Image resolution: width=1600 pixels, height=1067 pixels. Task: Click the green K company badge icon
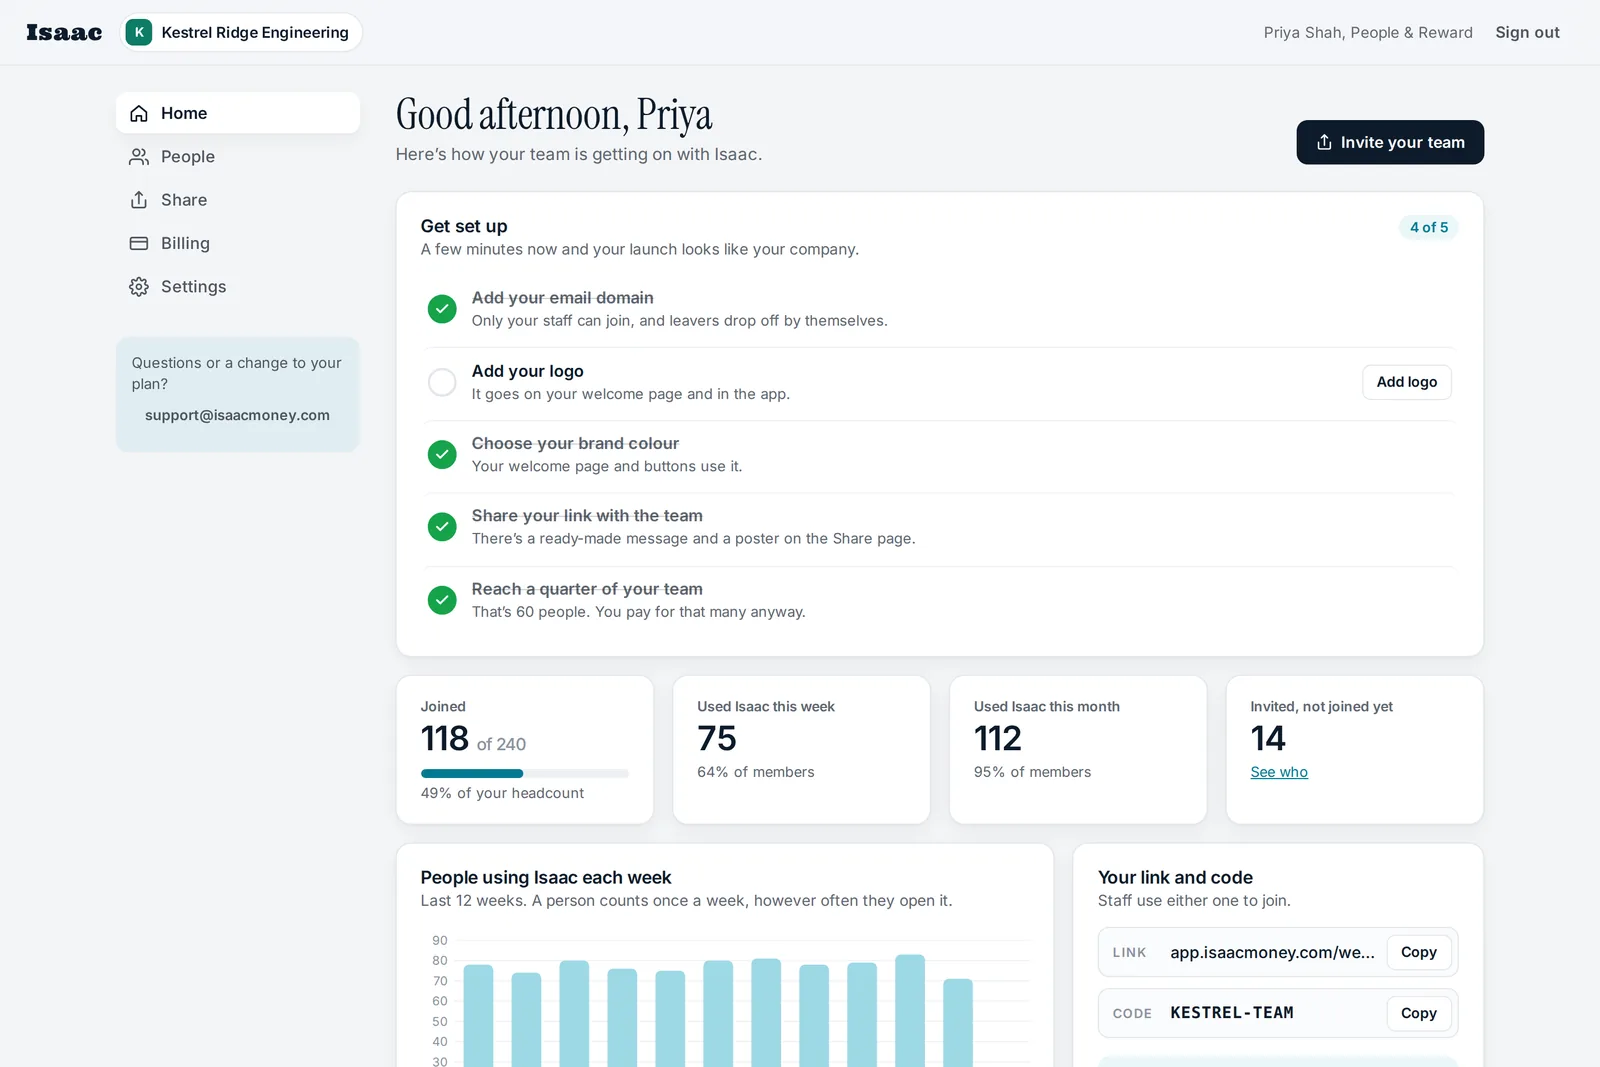(139, 32)
